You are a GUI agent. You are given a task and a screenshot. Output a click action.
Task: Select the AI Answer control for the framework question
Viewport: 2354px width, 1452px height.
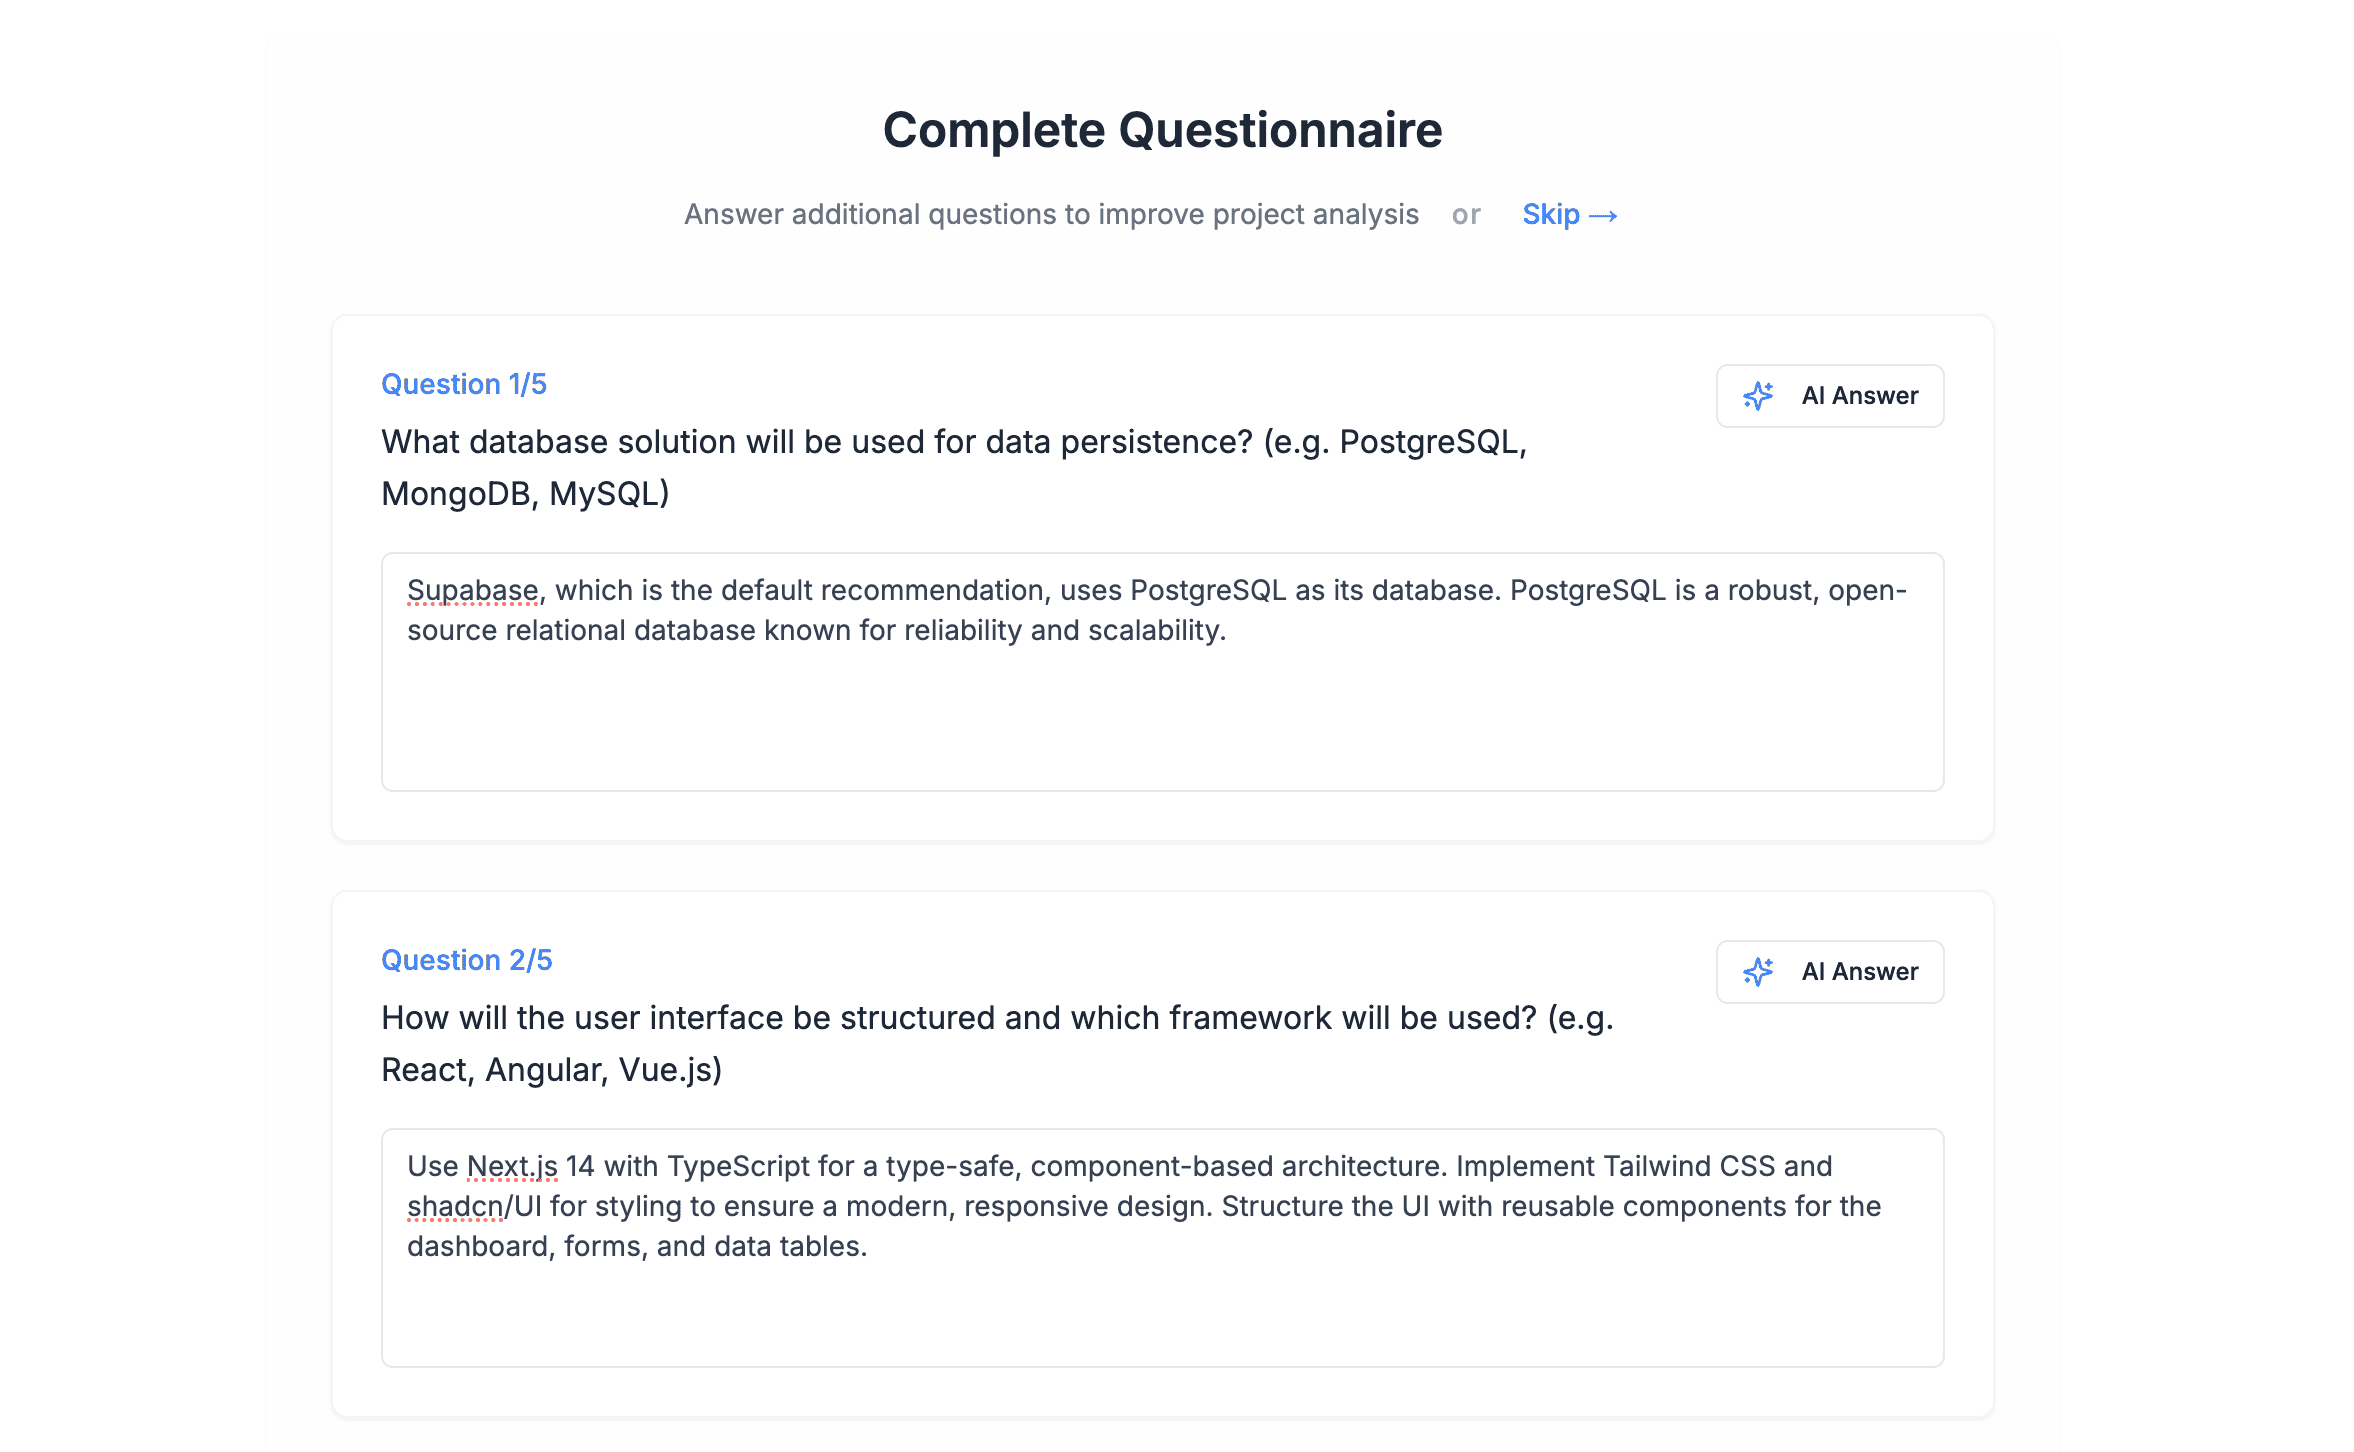pyautogui.click(x=1829, y=971)
